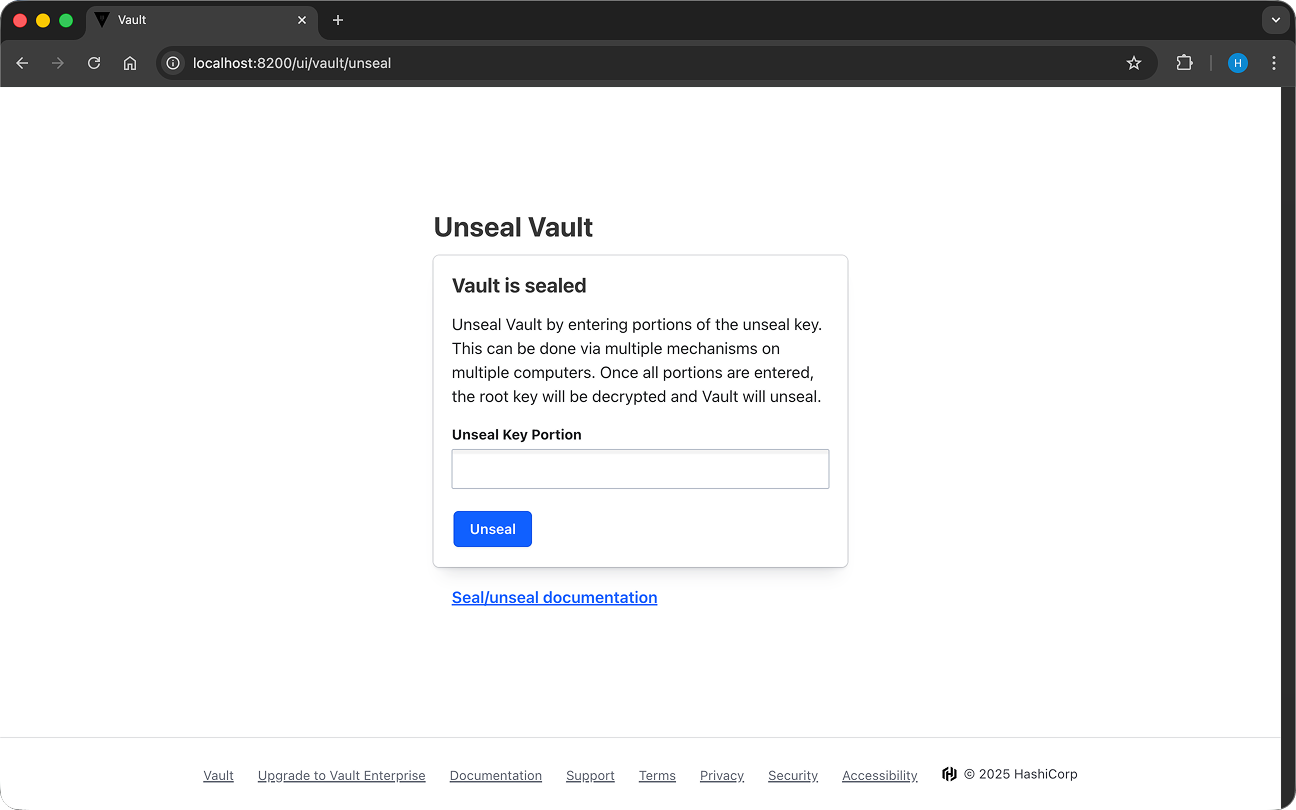
Task: Click the green zoom traffic light button
Action: click(x=66, y=19)
